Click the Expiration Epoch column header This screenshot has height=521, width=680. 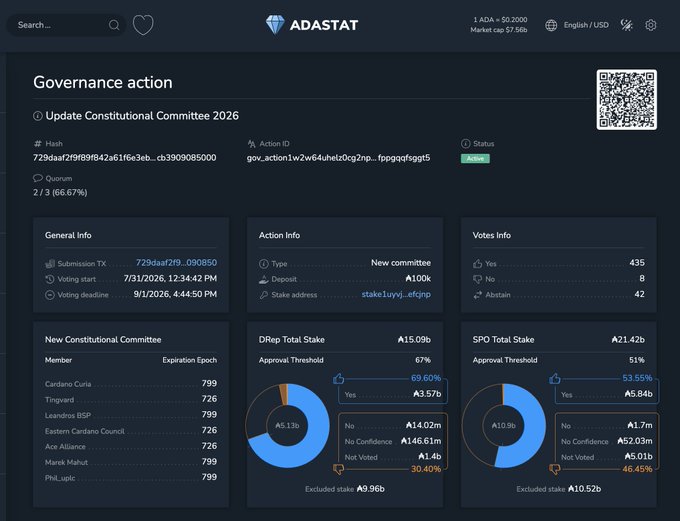190,360
